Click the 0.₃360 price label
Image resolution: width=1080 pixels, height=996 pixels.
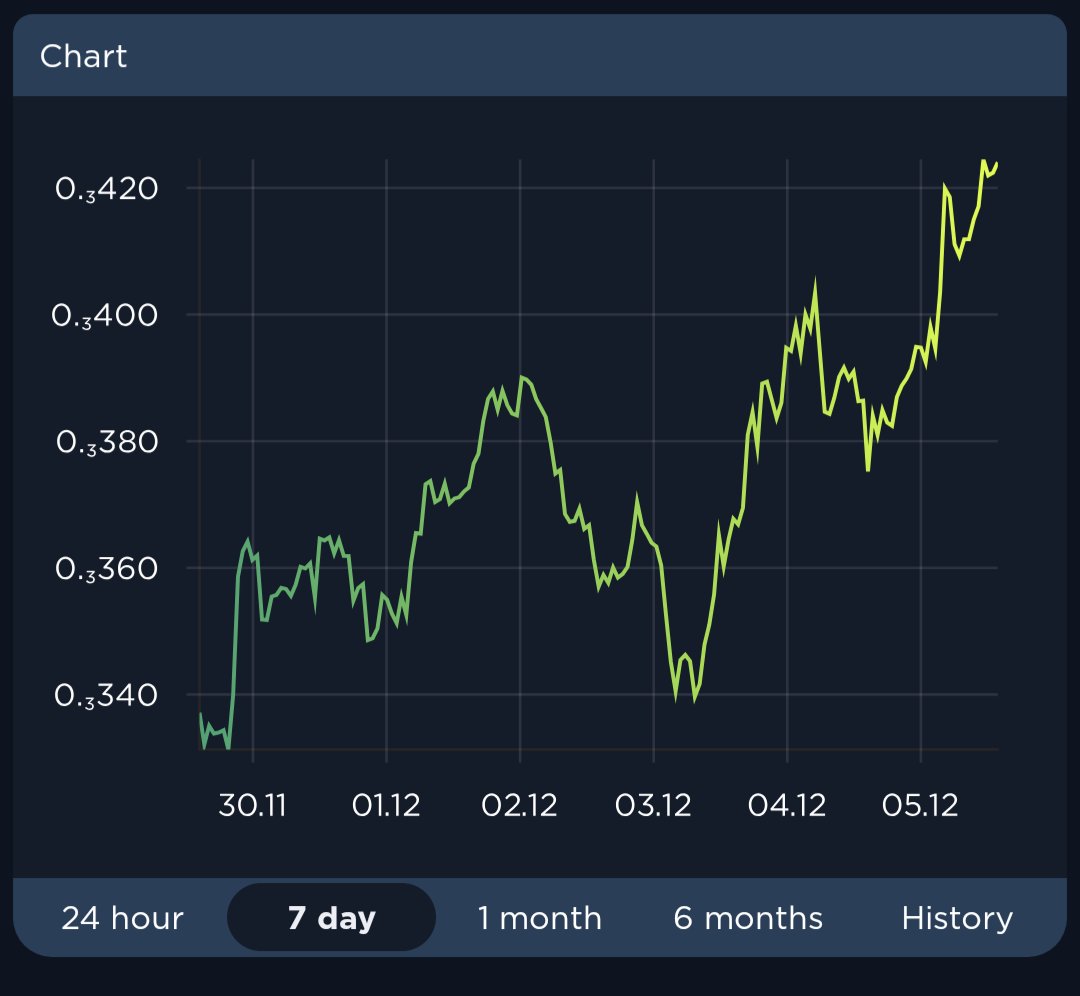point(107,569)
